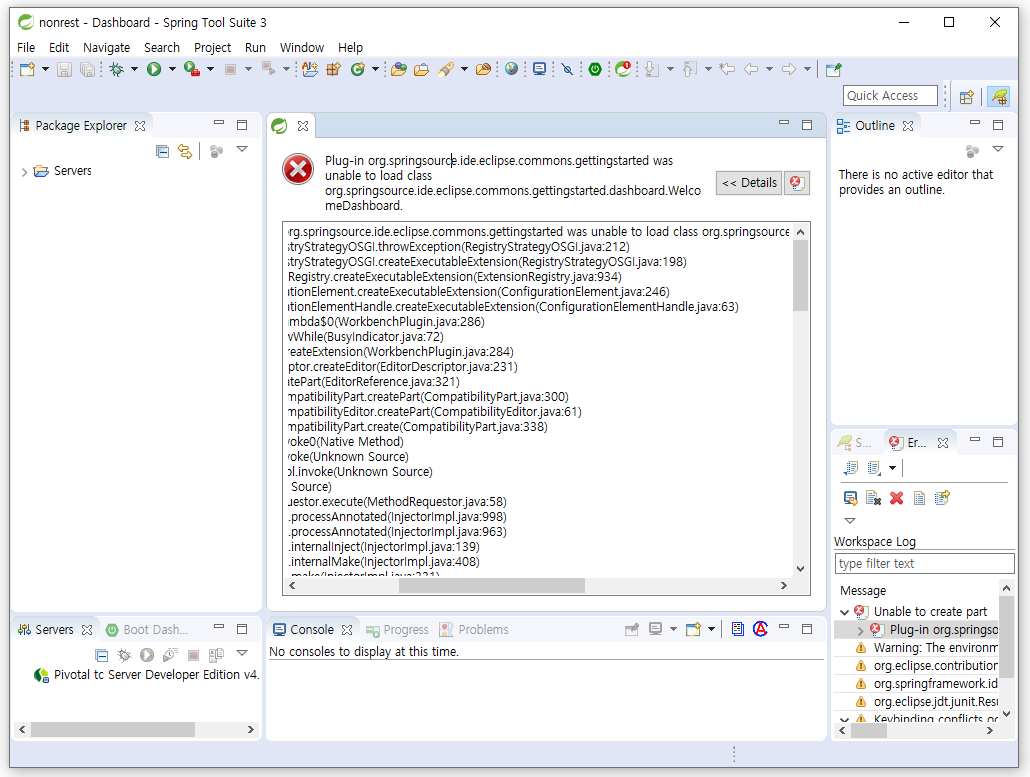The width and height of the screenshot is (1030, 777).
Task: Click the Spring leaf icon with red badge
Action: click(623, 69)
